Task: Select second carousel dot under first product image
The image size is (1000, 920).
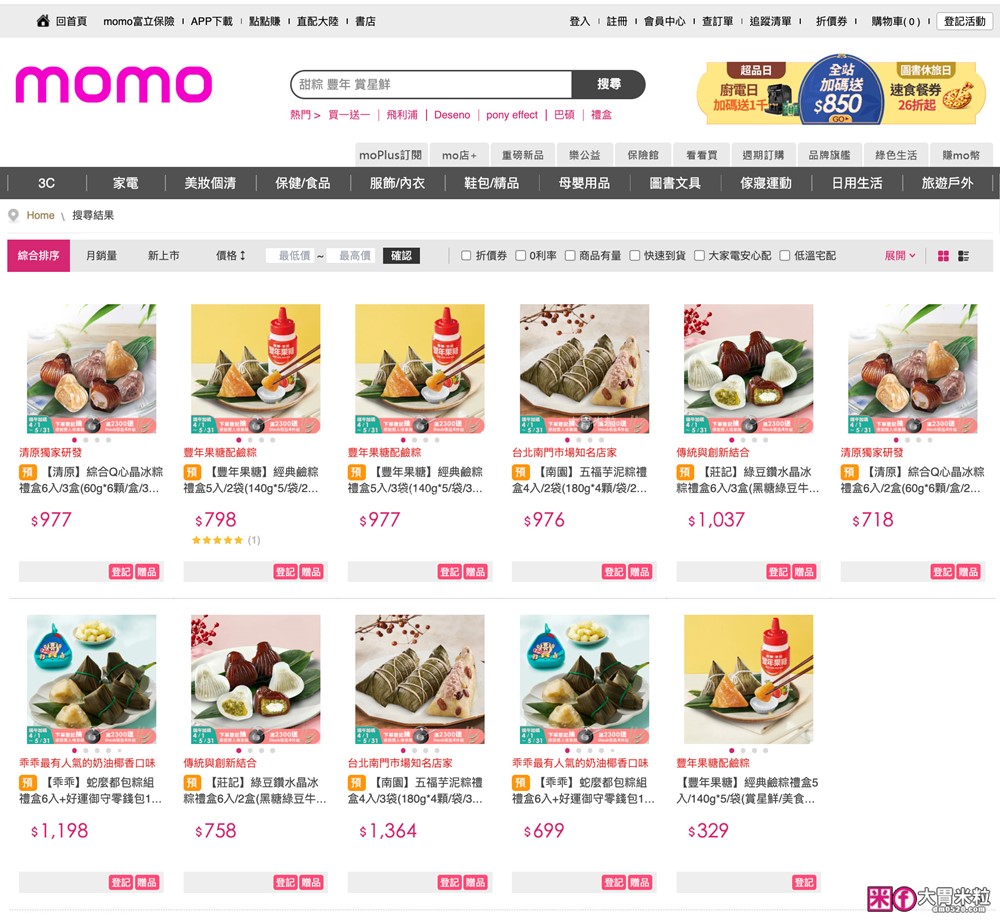Action: click(86, 440)
